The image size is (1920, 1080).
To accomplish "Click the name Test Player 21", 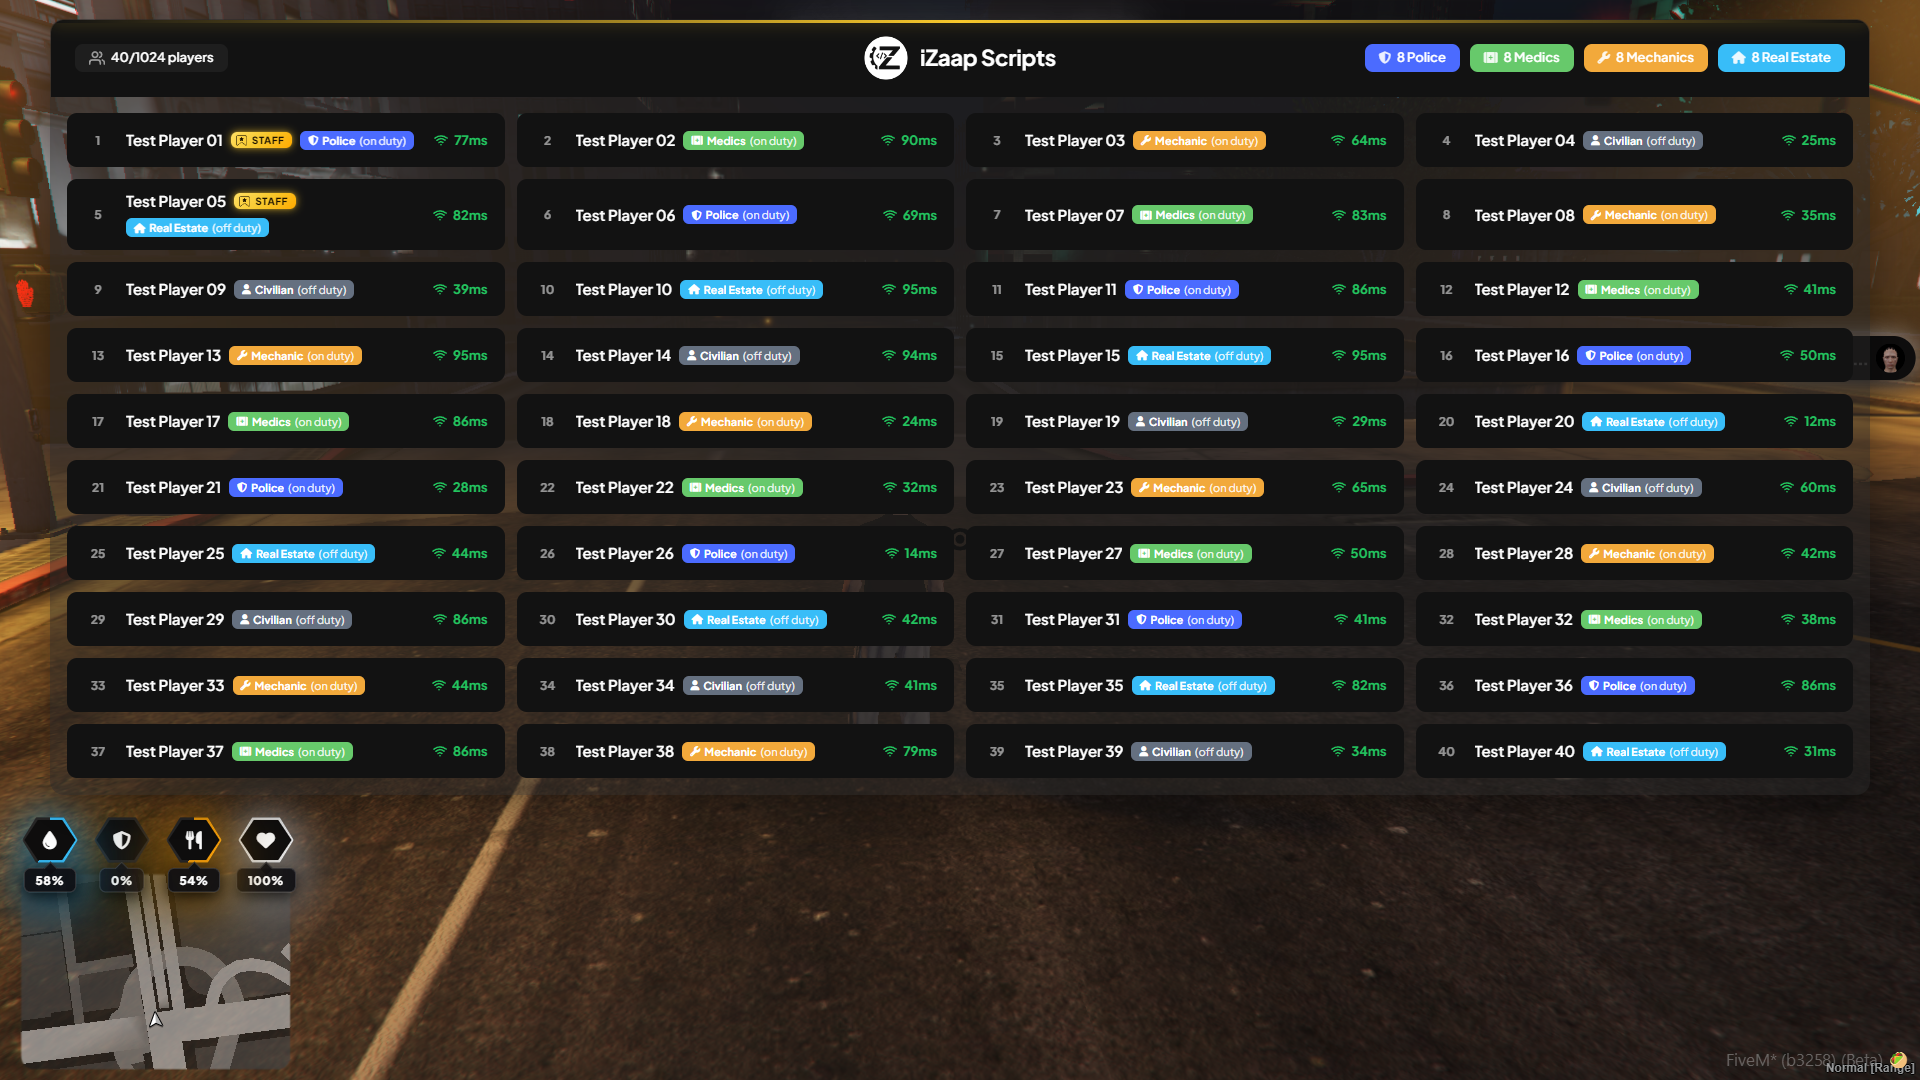I will click(173, 487).
